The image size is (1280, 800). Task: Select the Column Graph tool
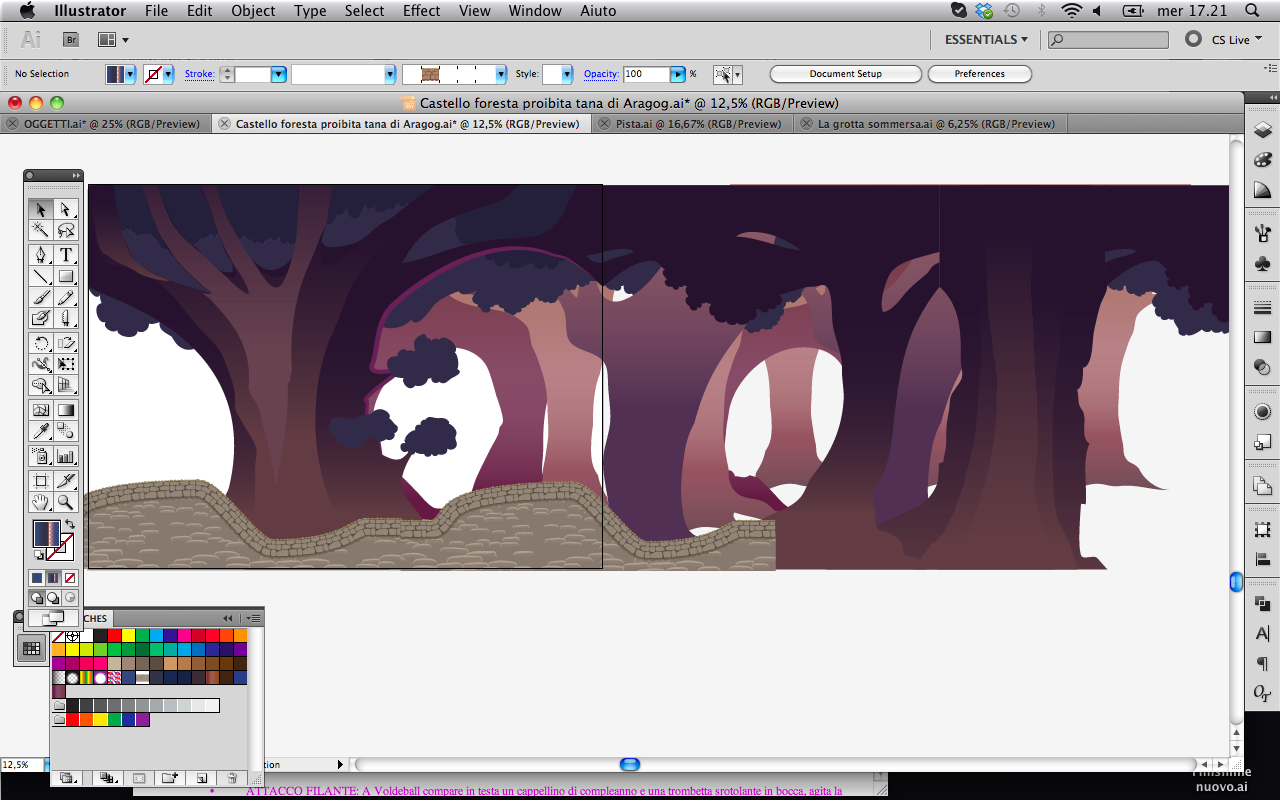pyautogui.click(x=66, y=456)
